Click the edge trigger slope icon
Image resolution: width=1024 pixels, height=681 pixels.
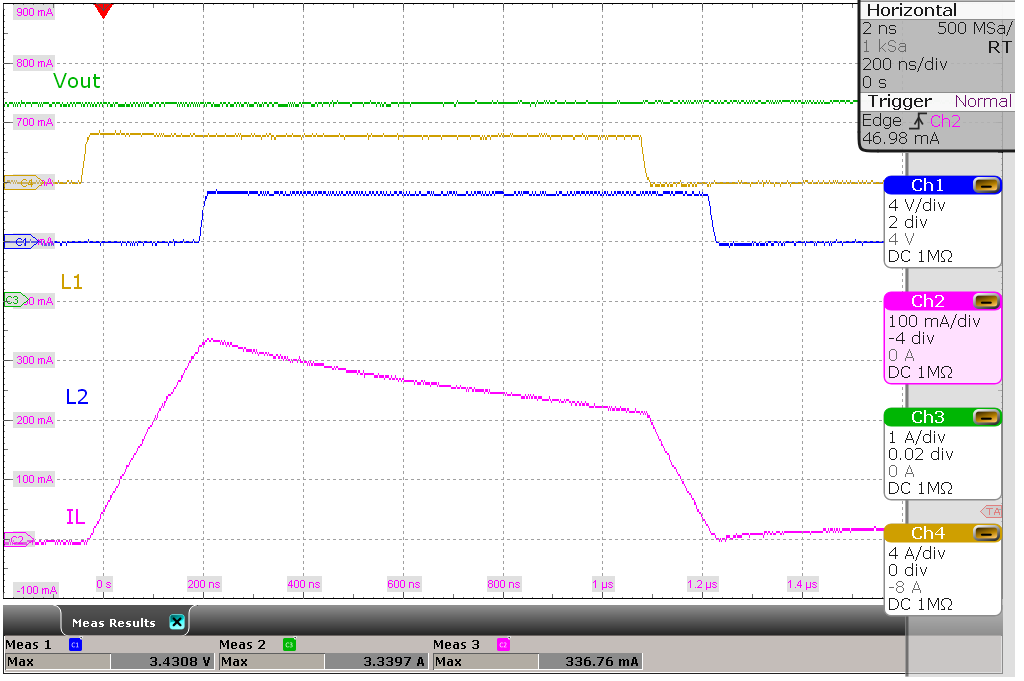918,121
